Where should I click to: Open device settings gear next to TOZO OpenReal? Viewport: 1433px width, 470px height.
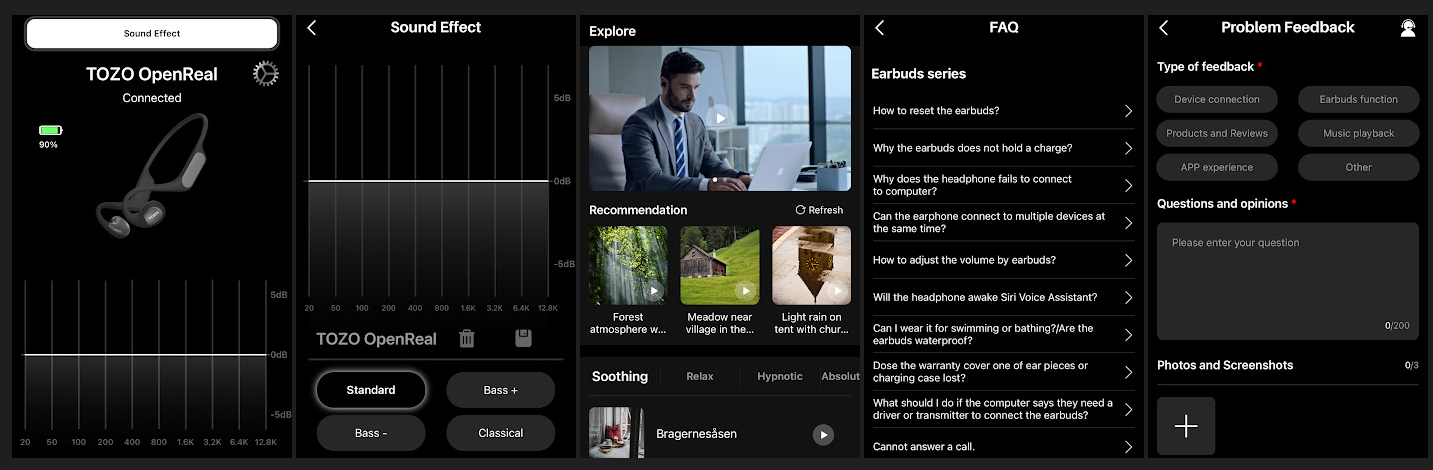tap(265, 73)
